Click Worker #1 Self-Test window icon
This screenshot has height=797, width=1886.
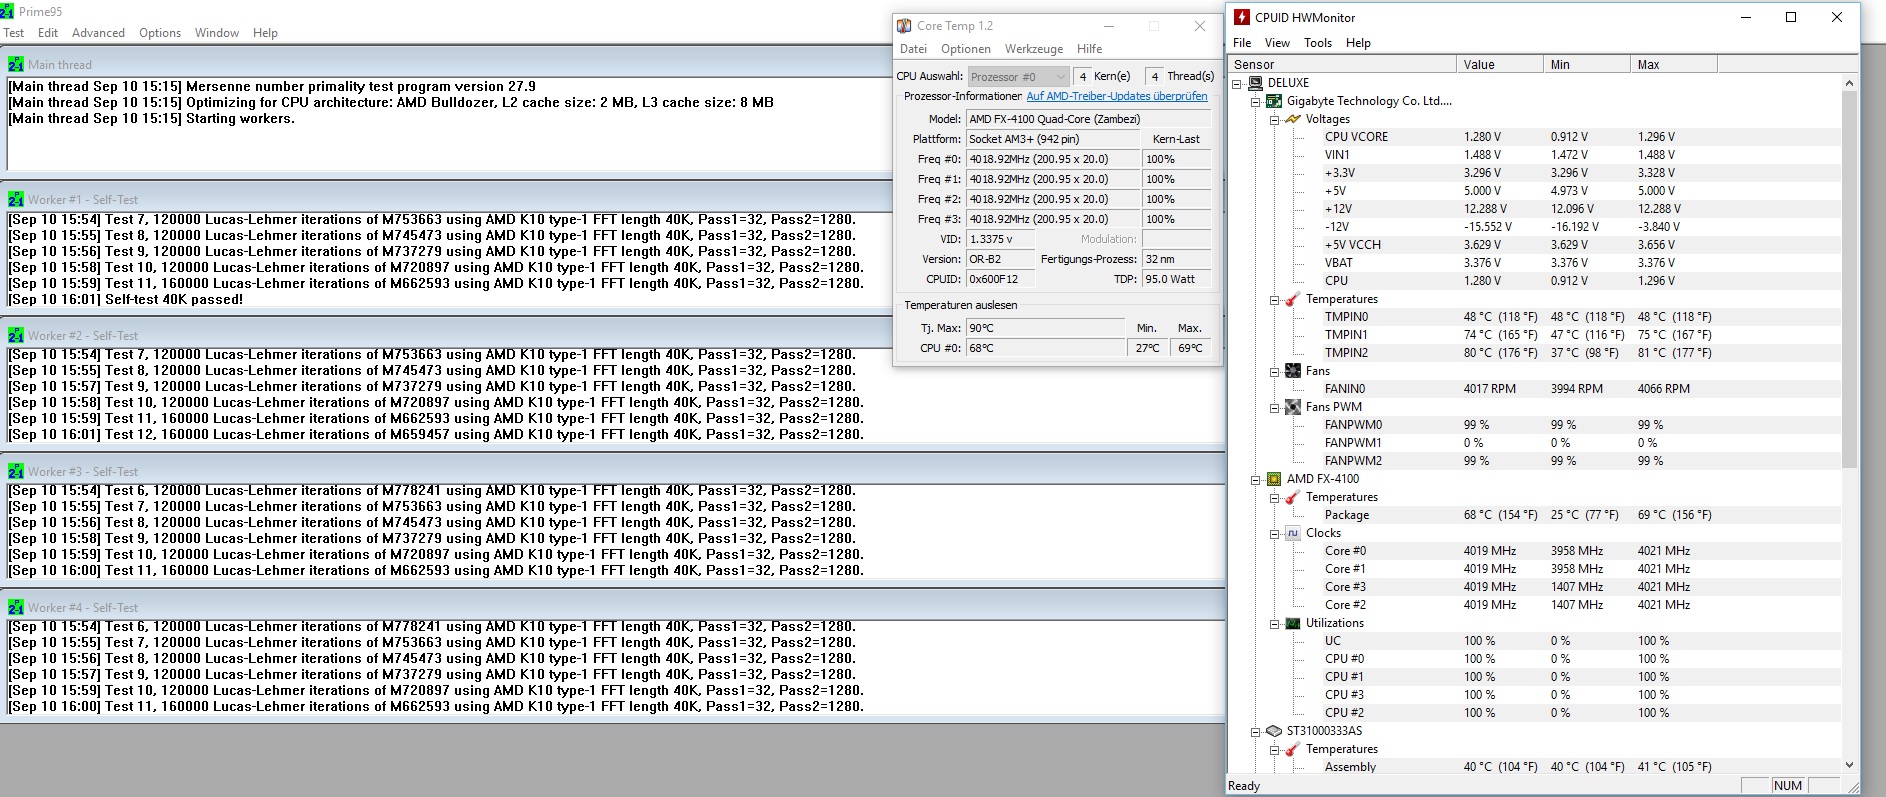[16, 199]
